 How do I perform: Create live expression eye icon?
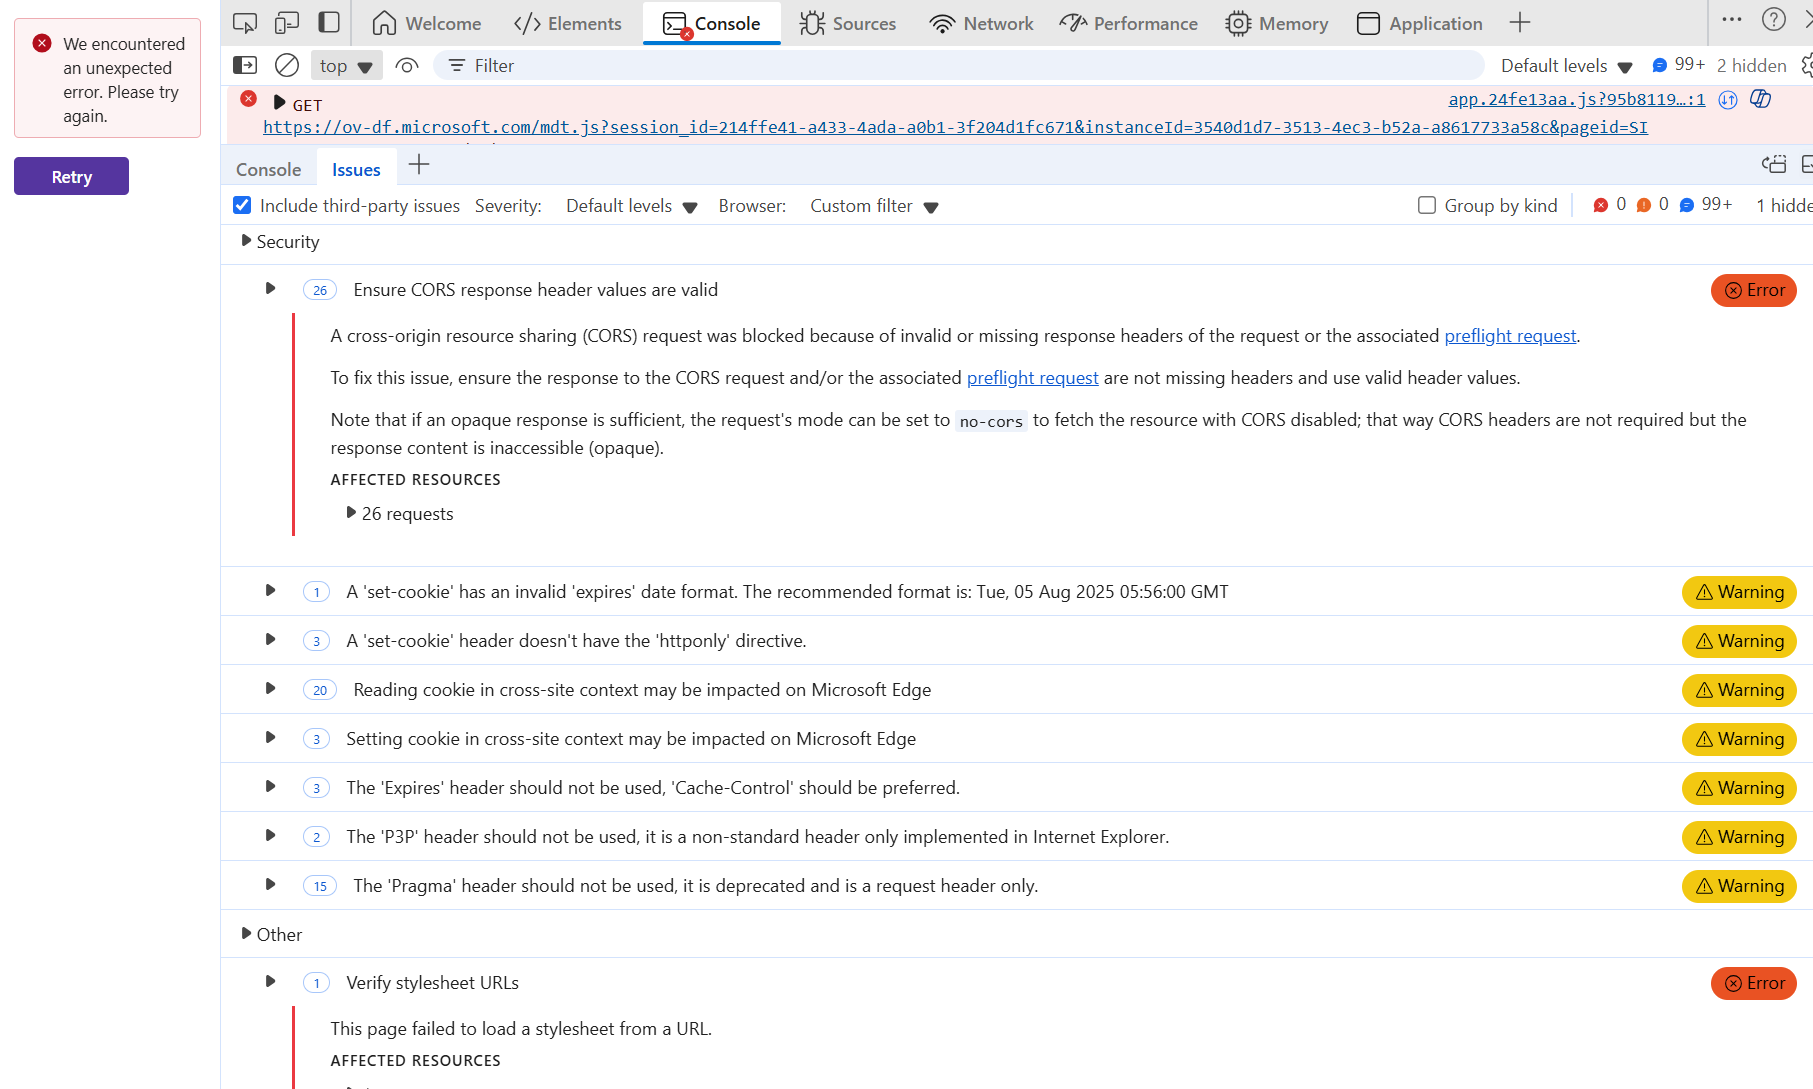tap(406, 65)
